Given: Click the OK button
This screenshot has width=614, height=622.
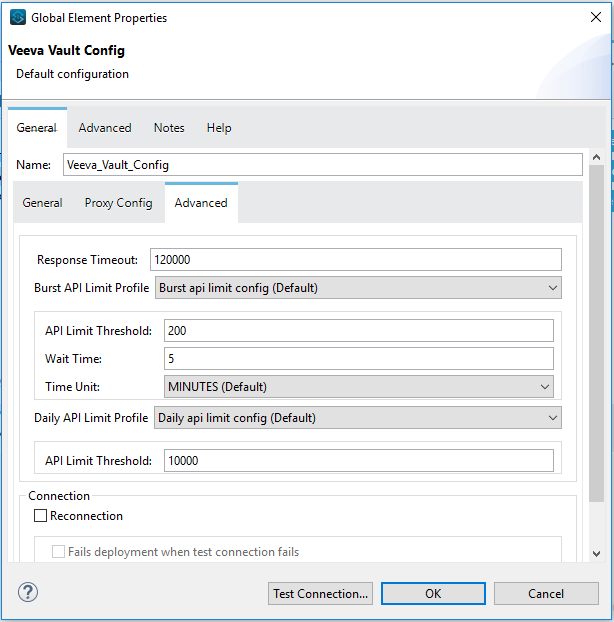Looking at the screenshot, I should 433,593.
